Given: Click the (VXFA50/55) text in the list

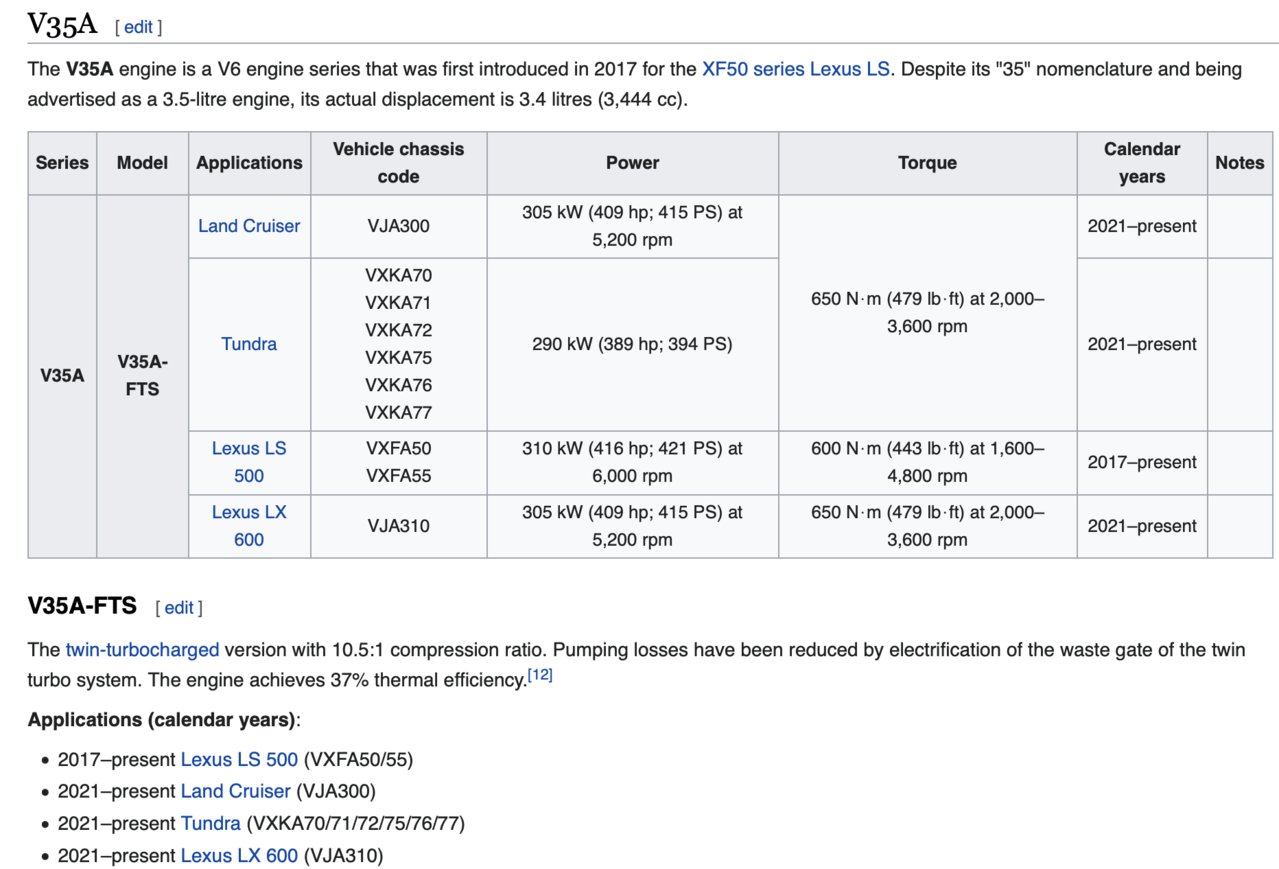Looking at the screenshot, I should pyautogui.click(x=358, y=759).
